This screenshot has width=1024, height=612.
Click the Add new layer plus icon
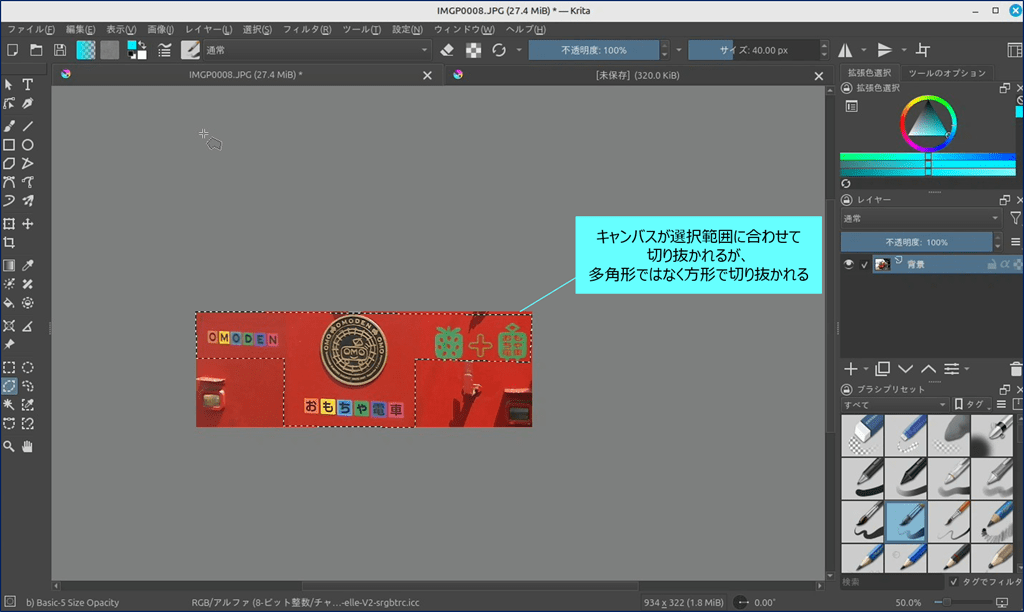(x=850, y=369)
